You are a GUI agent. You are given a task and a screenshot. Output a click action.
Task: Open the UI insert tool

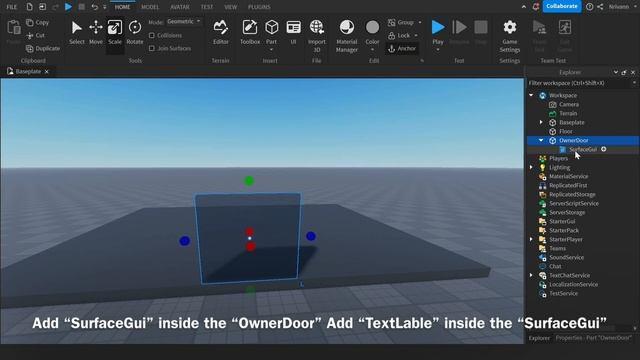pos(293,32)
